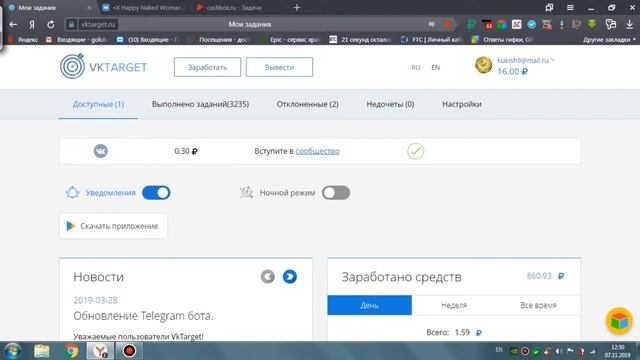Click the red record app in taskbar
640x360 pixels.
pos(129,351)
